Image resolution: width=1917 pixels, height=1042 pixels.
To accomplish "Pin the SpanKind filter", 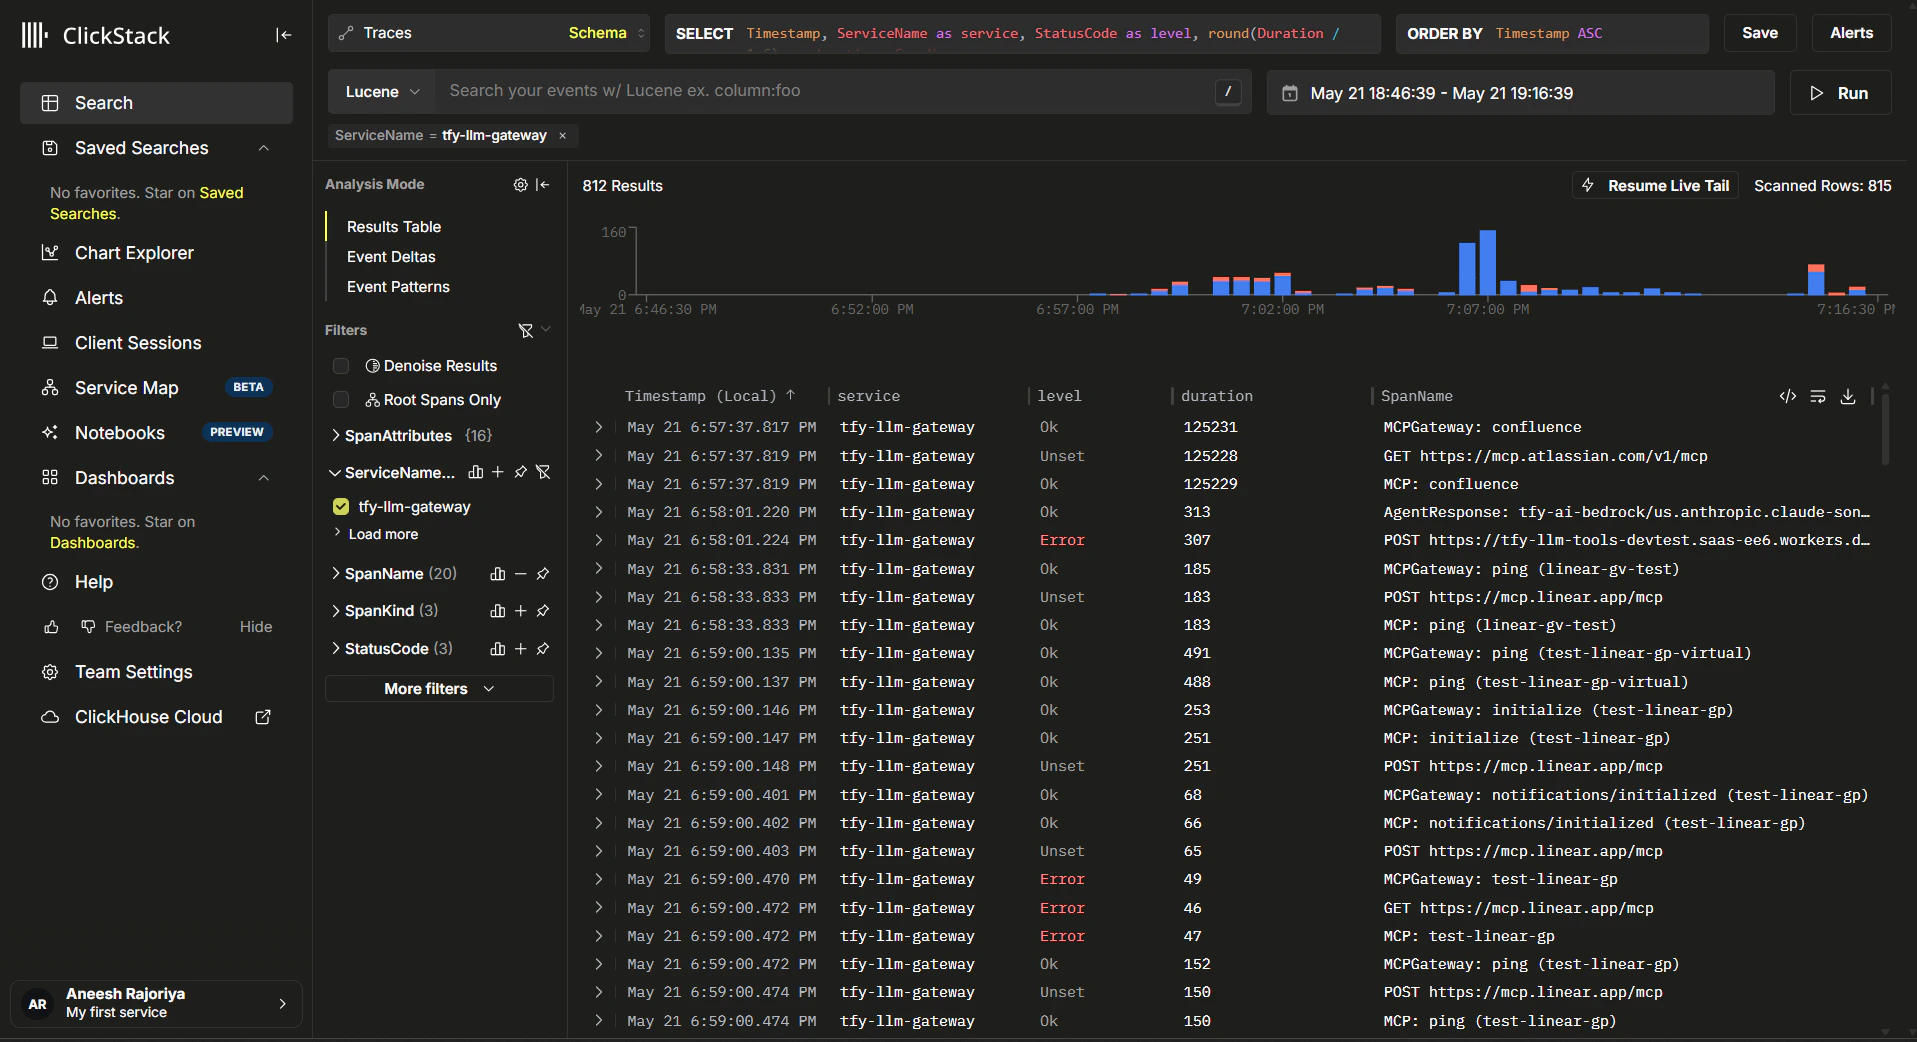I will tap(543, 611).
